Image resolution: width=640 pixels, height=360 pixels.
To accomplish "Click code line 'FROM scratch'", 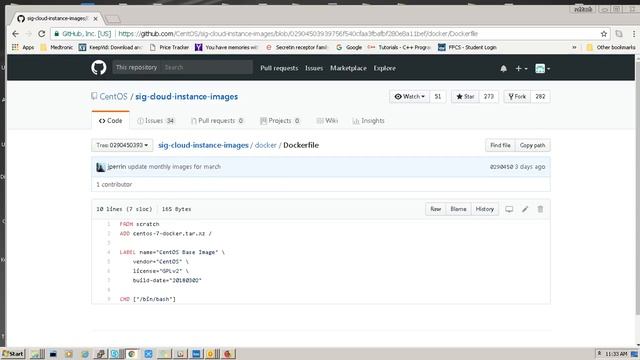I will coord(139,224).
